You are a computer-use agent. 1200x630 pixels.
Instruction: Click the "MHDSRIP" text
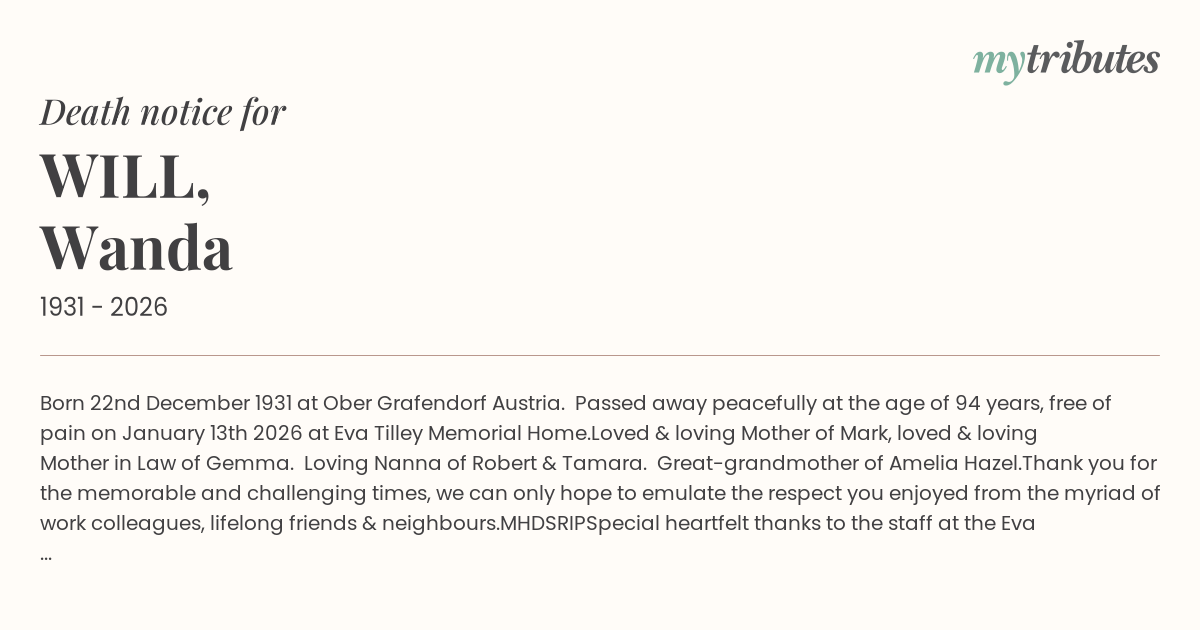[548, 524]
